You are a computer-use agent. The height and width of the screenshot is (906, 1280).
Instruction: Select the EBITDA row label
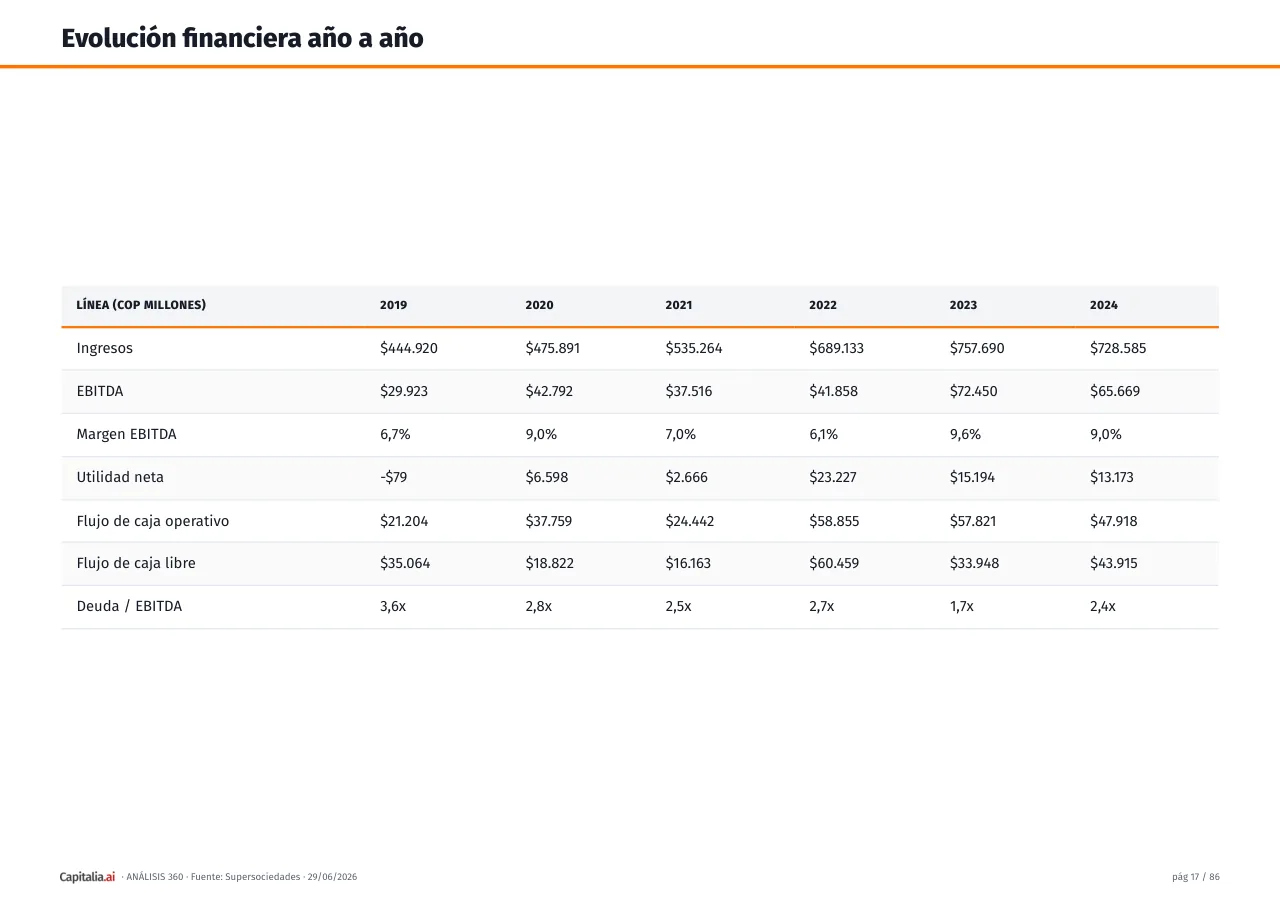coord(100,391)
